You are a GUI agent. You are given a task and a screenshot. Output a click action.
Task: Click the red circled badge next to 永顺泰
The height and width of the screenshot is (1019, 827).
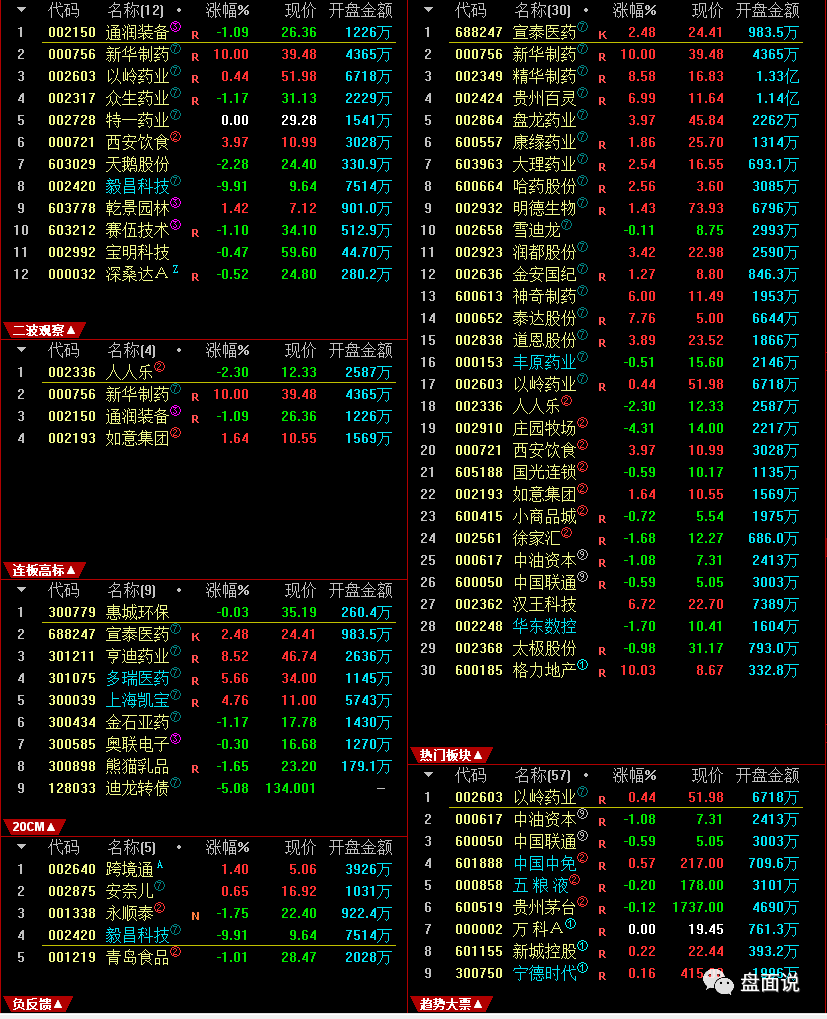[x=160, y=909]
